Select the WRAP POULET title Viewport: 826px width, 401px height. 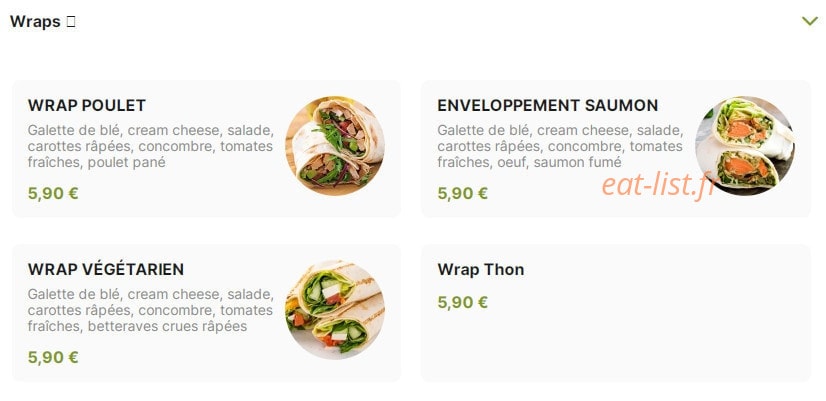click(87, 105)
